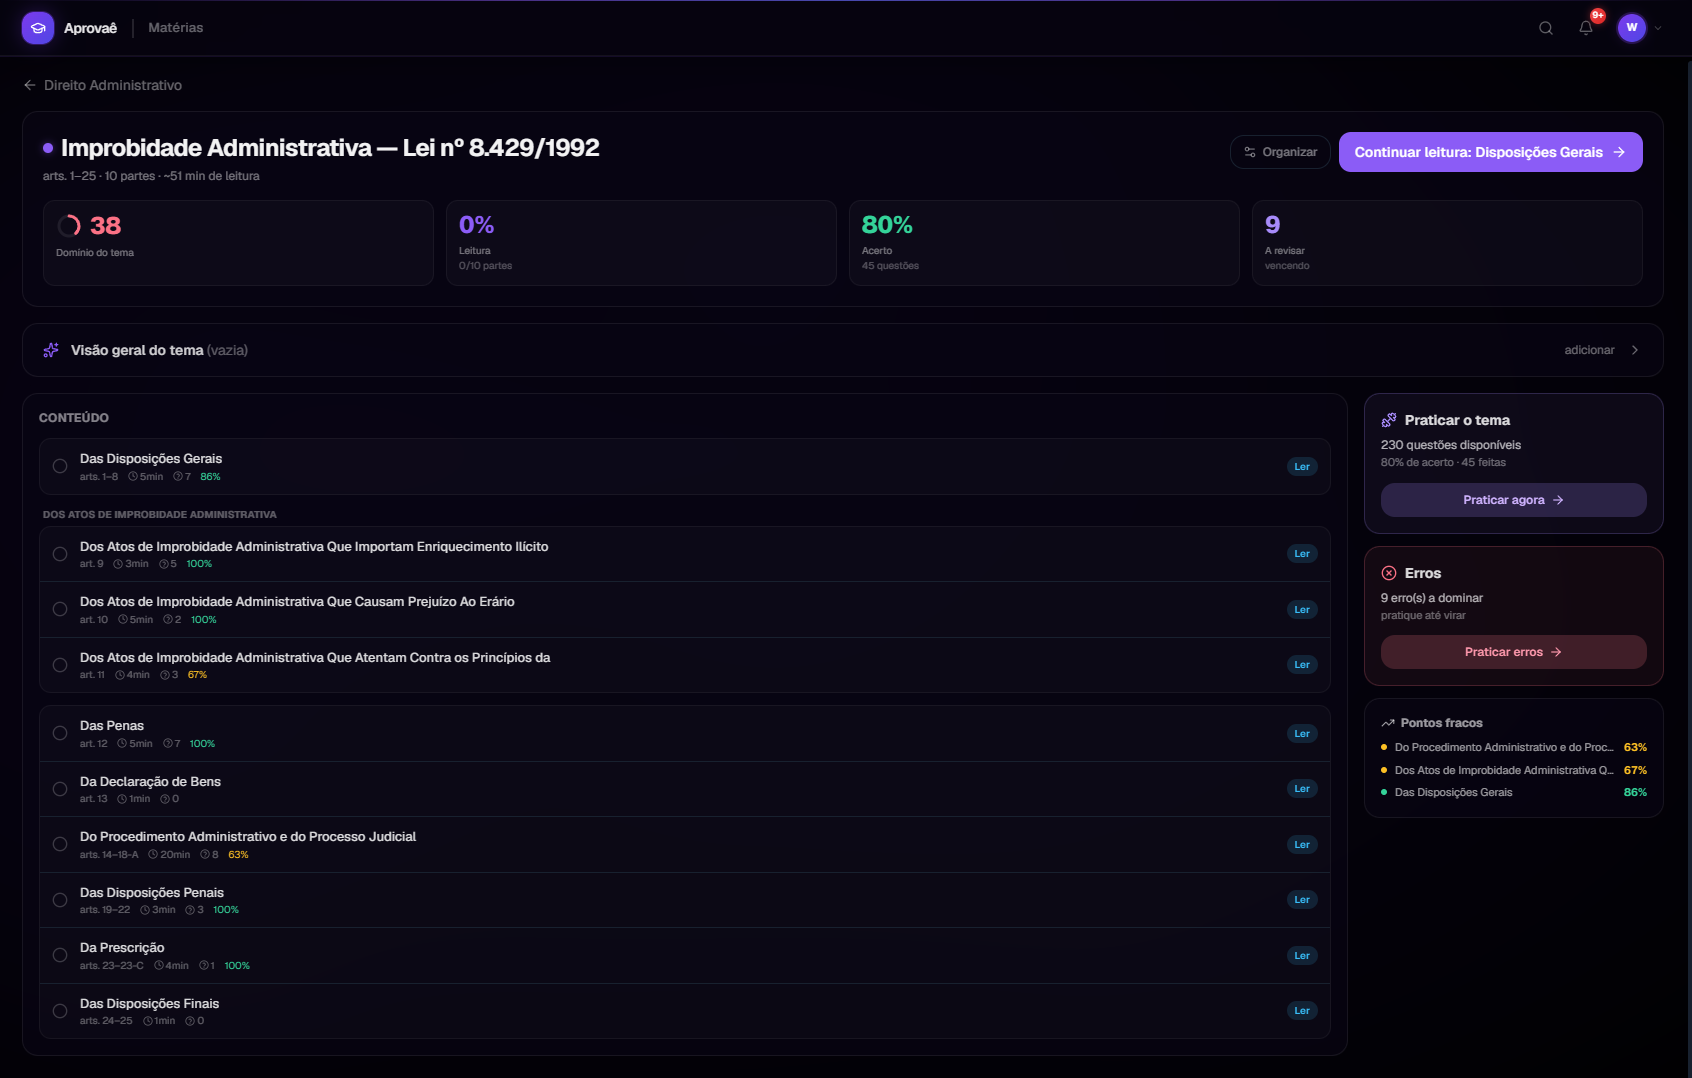Click Ler on Das Disposições Penais row
Screen dimensions: 1692x1078
coord(1302,899)
